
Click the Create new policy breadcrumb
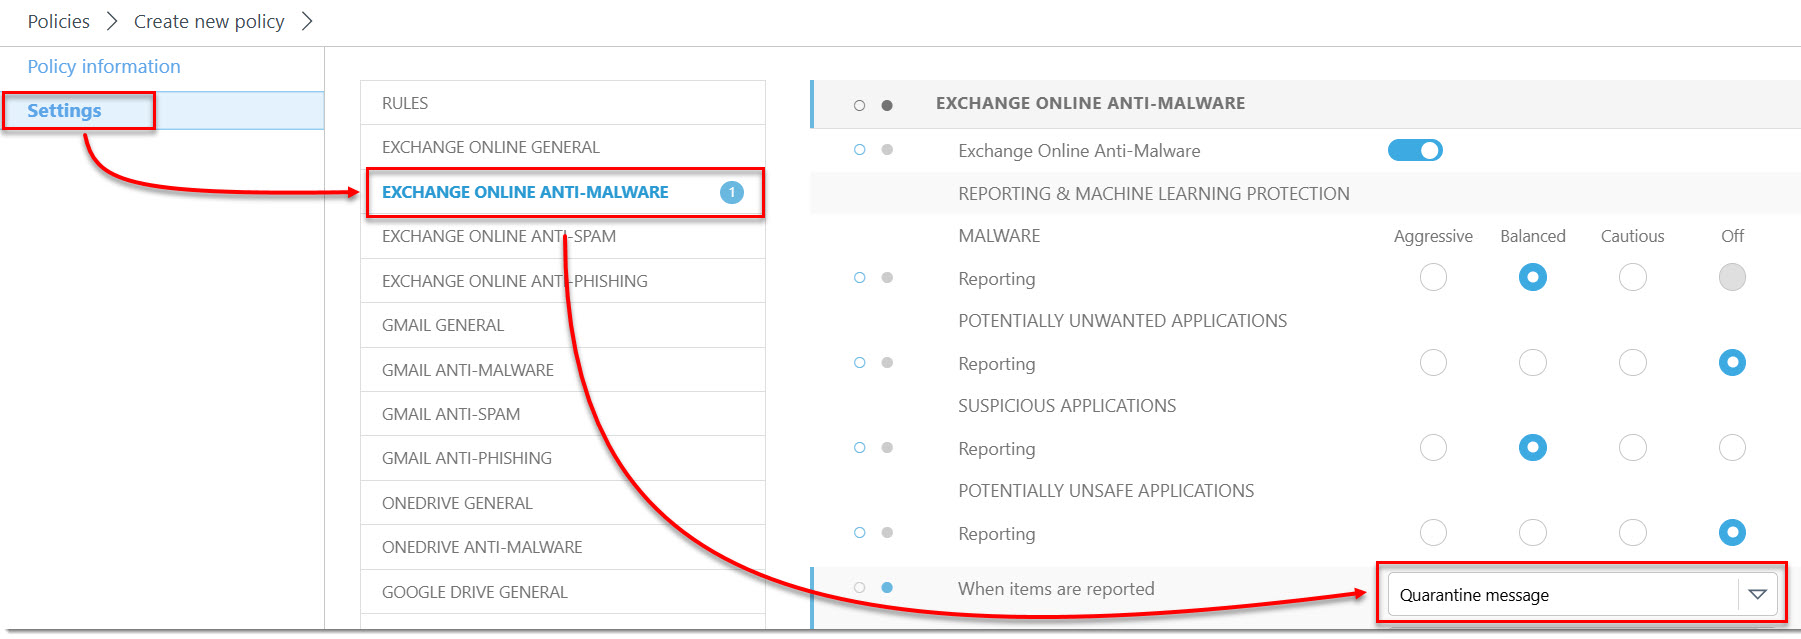[x=209, y=21]
